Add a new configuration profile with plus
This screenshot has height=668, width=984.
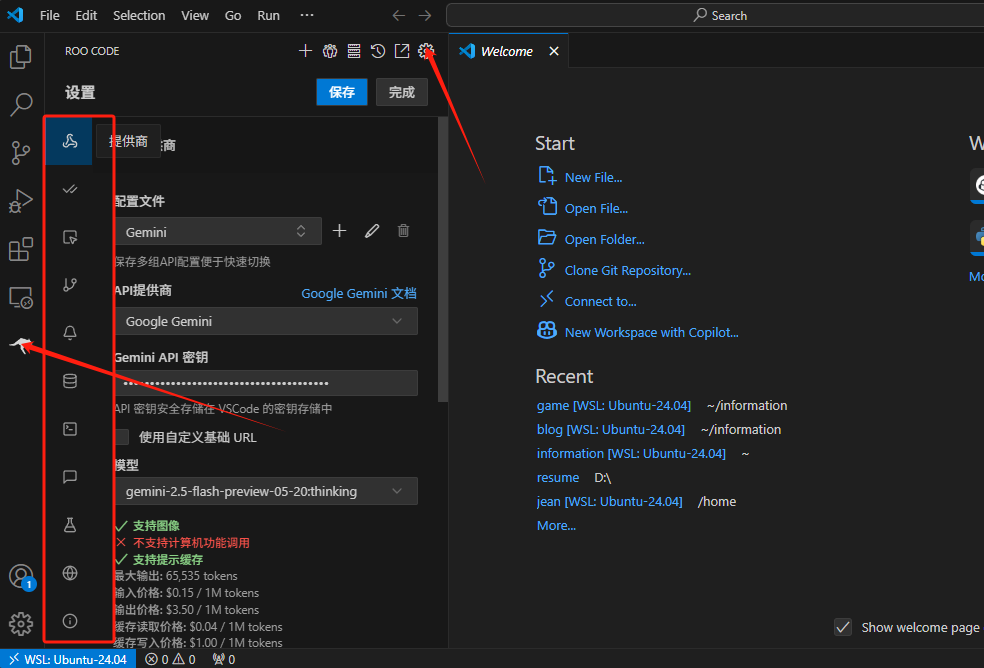(340, 231)
